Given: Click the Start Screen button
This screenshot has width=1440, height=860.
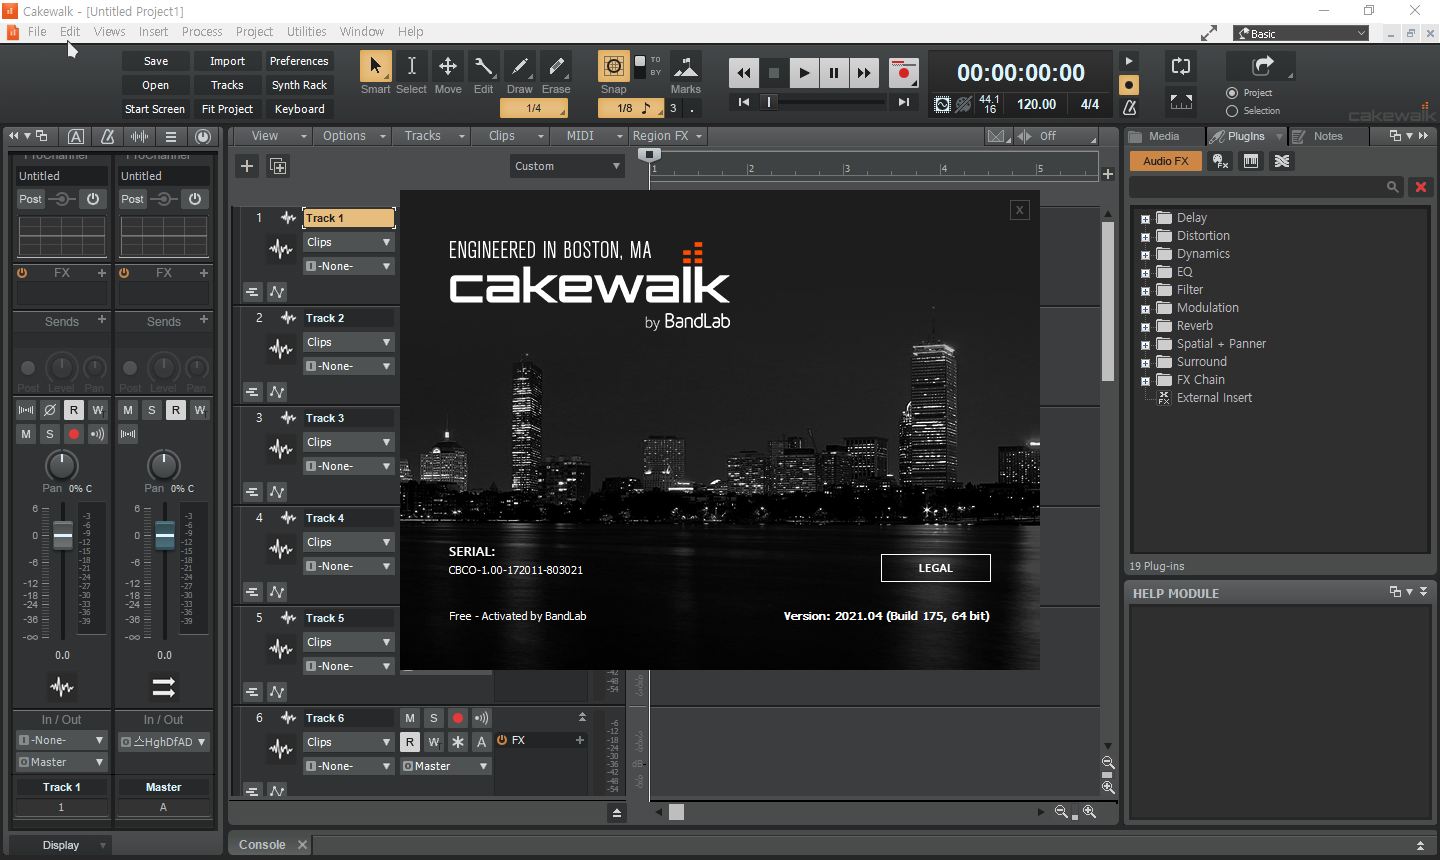Looking at the screenshot, I should 155,109.
